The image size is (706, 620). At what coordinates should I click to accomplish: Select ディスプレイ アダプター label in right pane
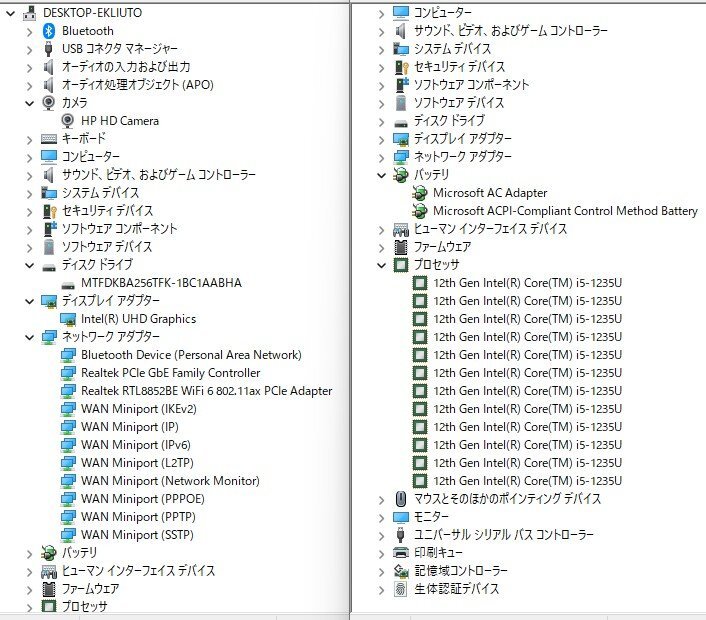tap(462, 139)
